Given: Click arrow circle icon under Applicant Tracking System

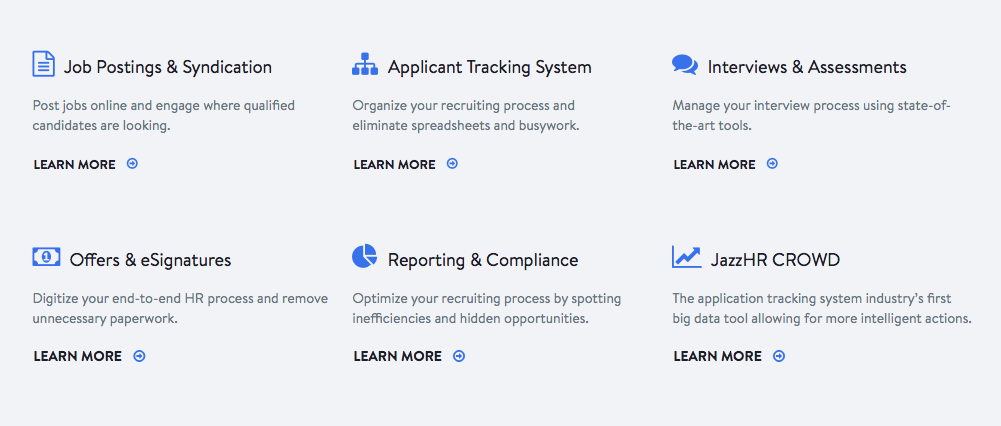Looking at the screenshot, I should pyautogui.click(x=452, y=164).
